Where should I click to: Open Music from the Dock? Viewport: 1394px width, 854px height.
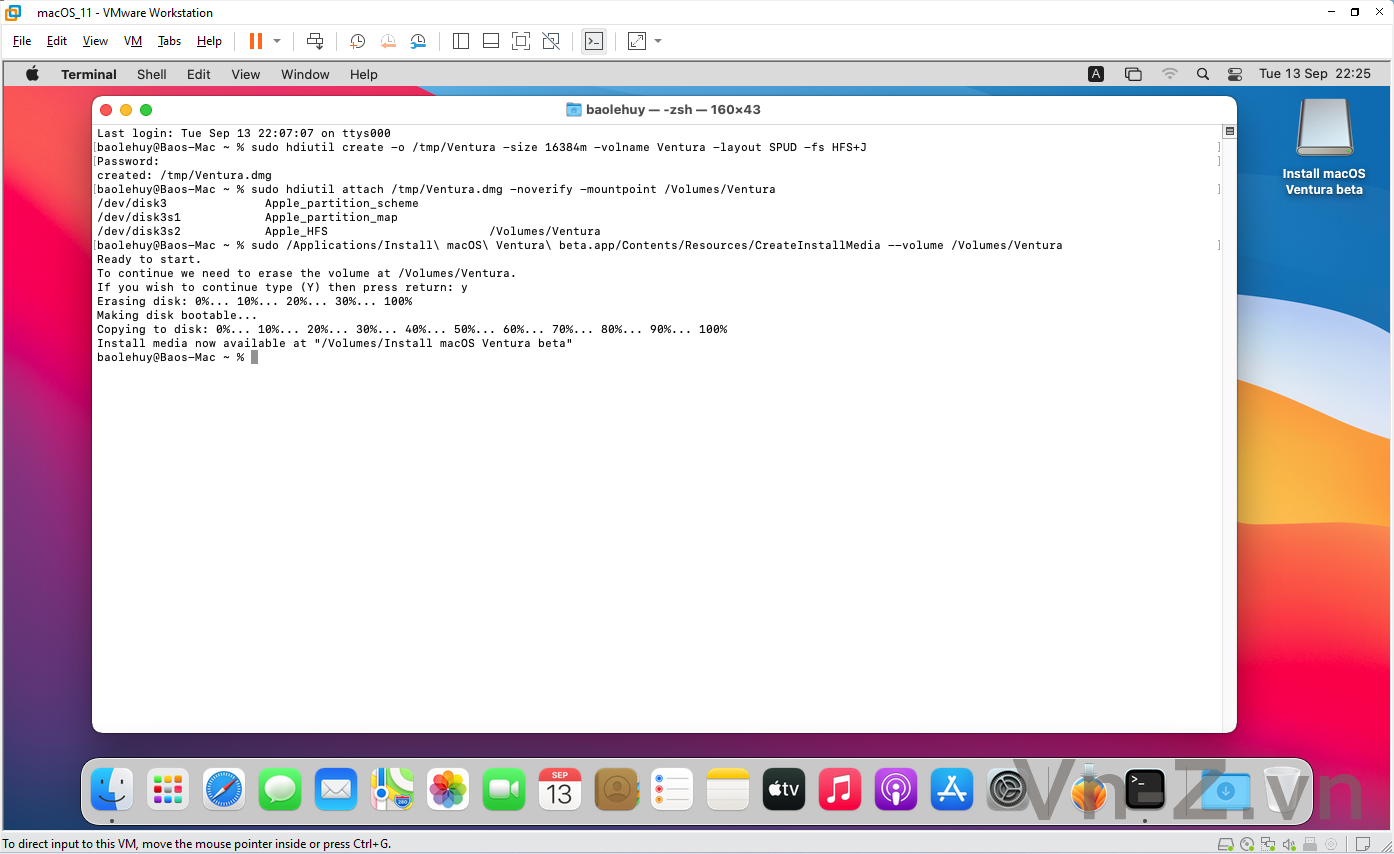840,790
